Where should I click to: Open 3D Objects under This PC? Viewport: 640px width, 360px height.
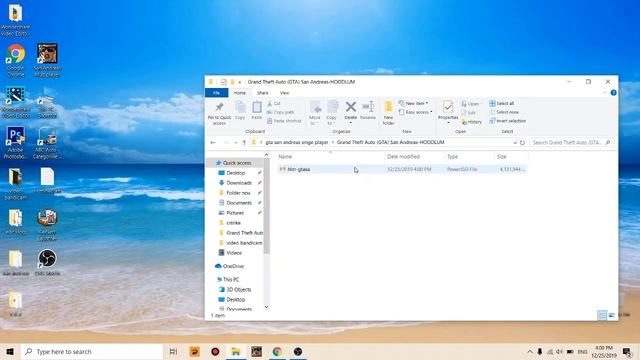(x=238, y=289)
